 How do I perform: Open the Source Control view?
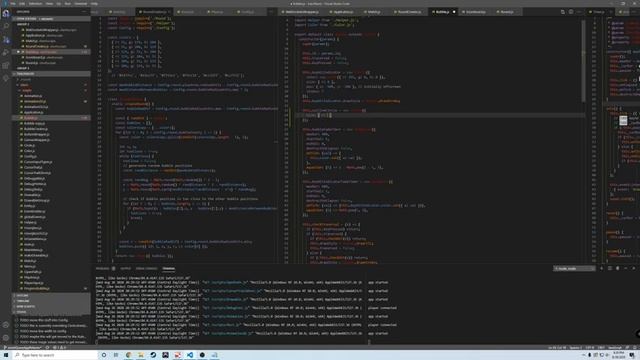coord(6,40)
